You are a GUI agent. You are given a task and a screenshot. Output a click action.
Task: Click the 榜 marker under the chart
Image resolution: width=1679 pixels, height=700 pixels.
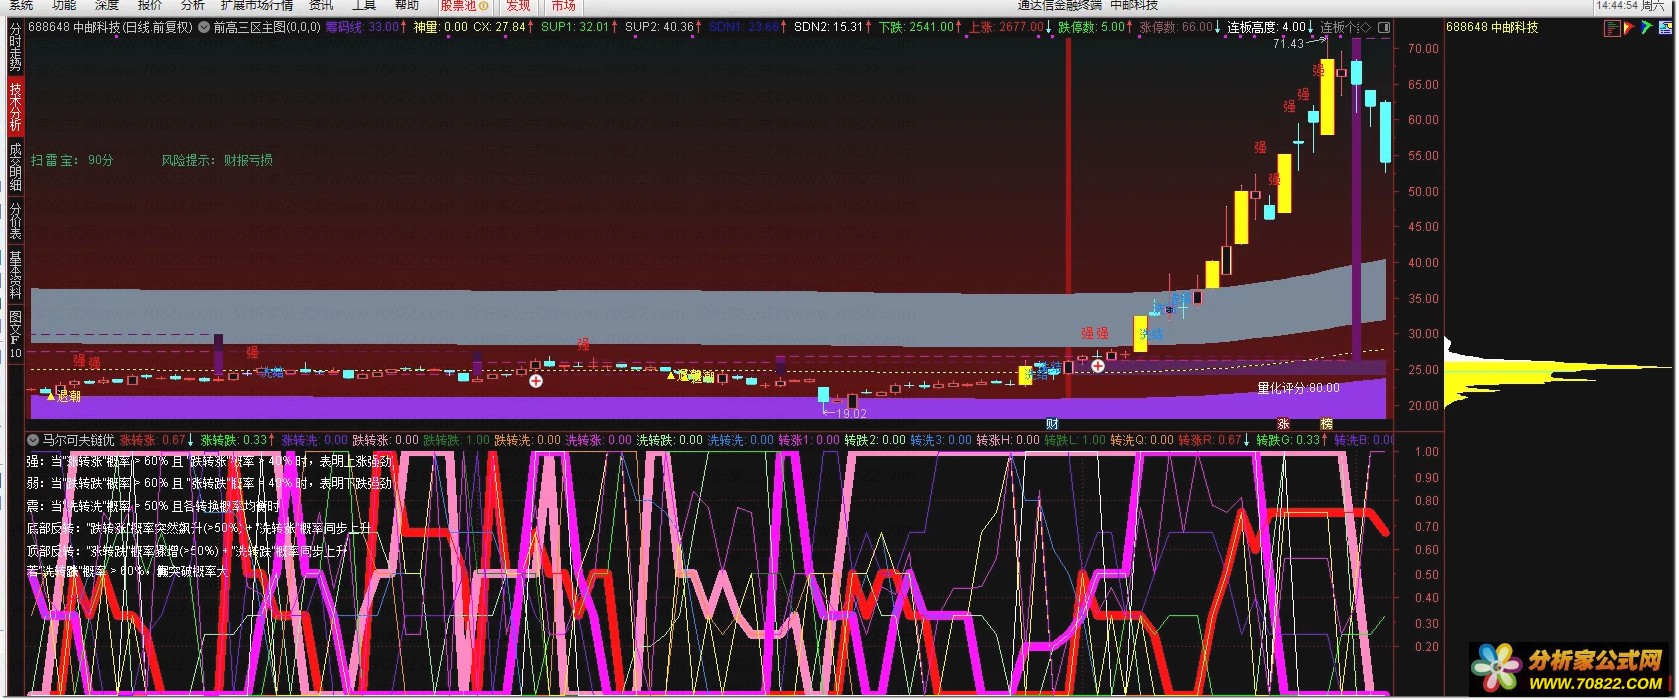click(x=1326, y=424)
